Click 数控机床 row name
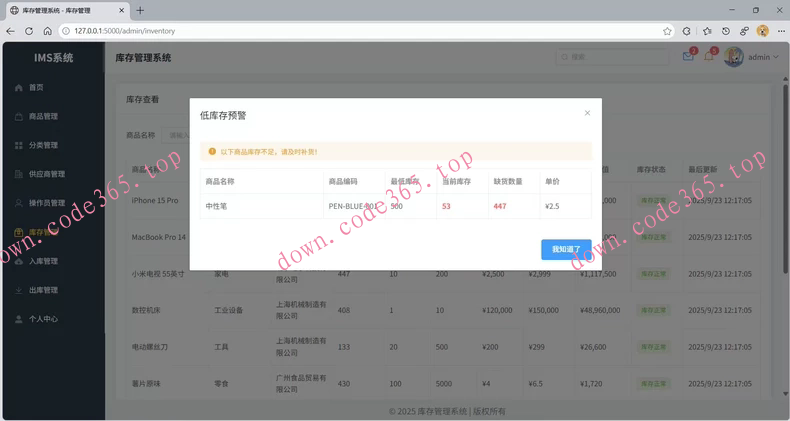790x421 pixels. 146,310
